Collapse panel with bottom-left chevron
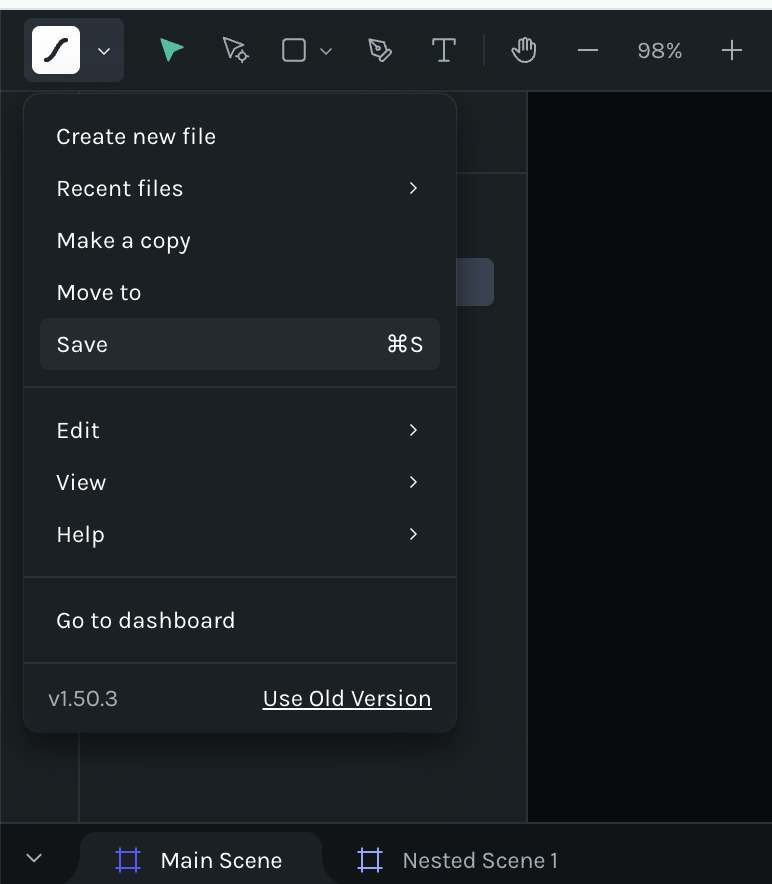The image size is (772, 884). pos(33,857)
